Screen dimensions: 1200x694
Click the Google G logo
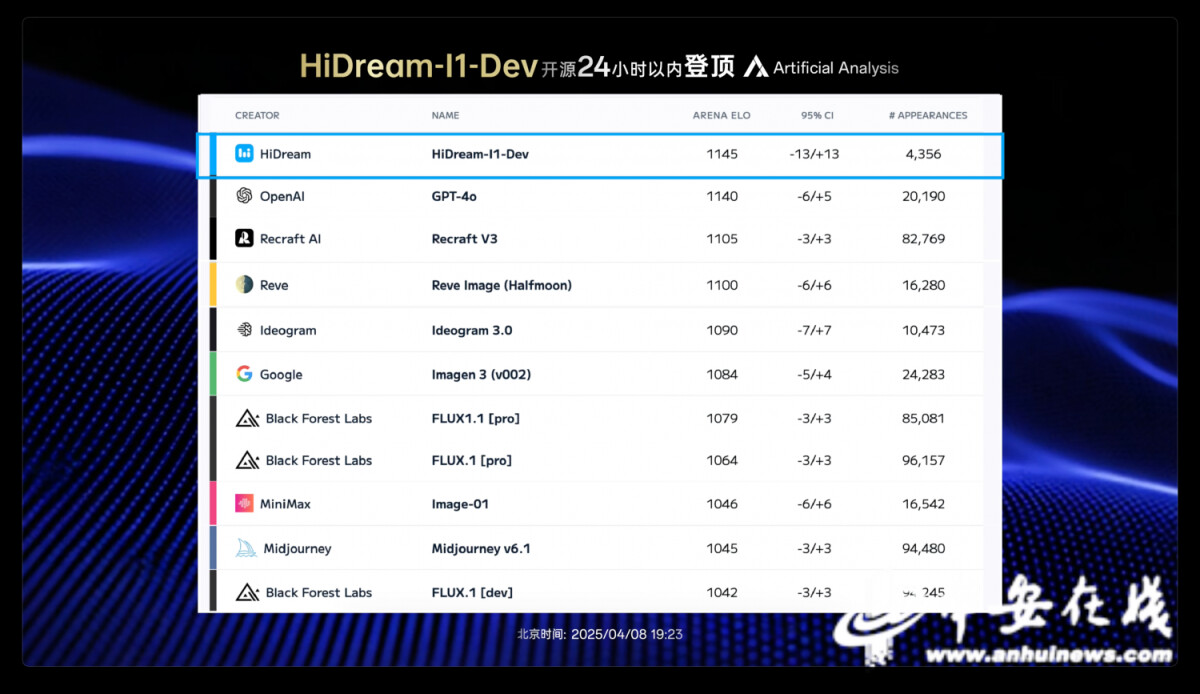point(244,374)
